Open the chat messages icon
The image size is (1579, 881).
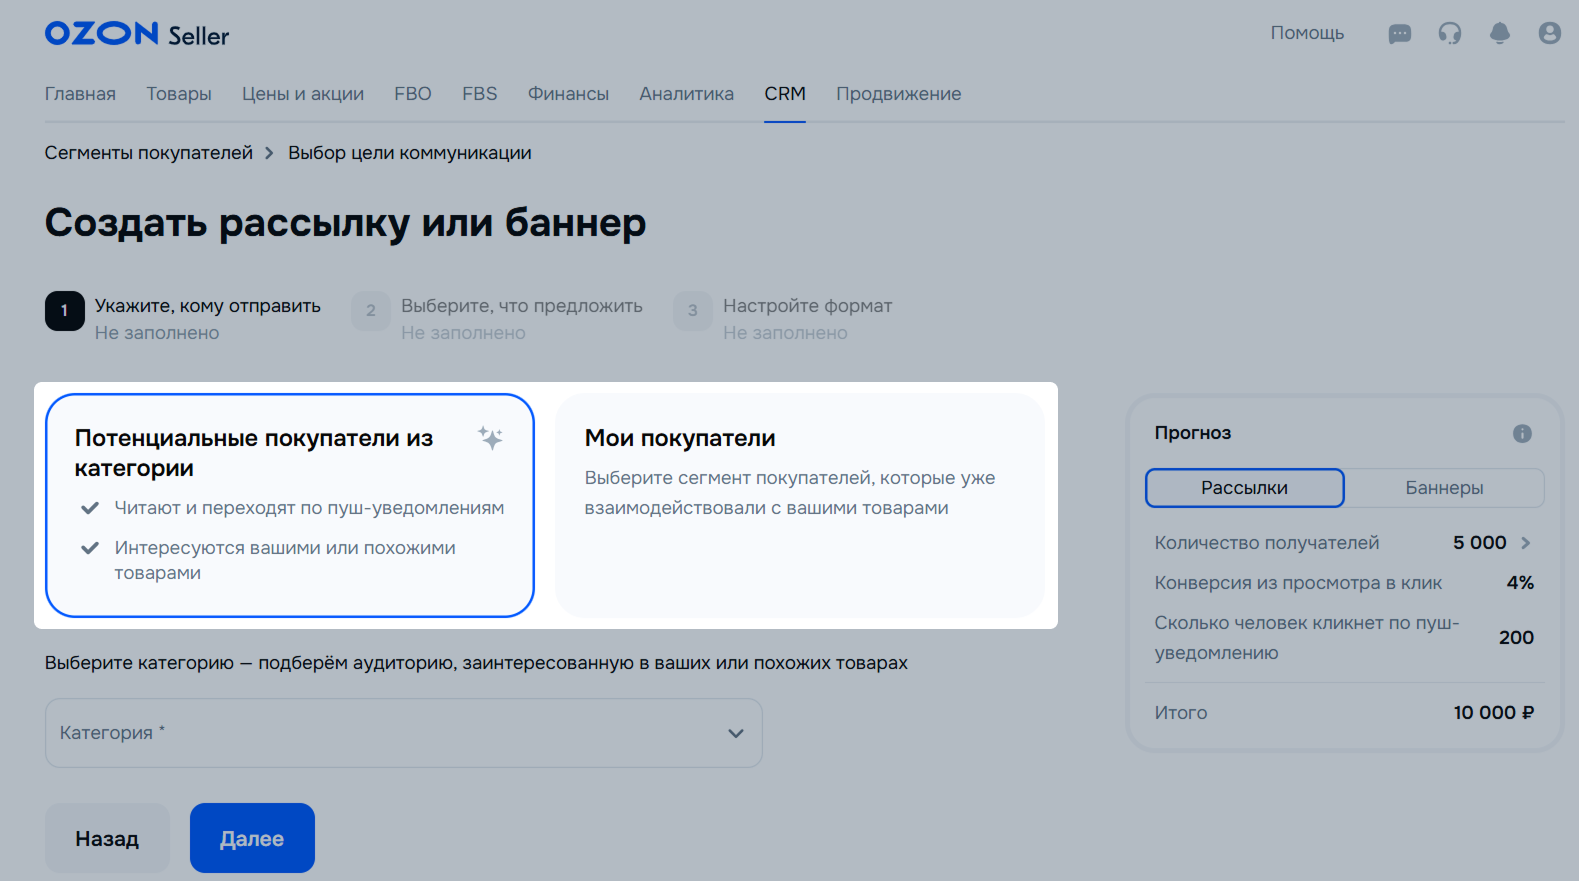[x=1399, y=34]
